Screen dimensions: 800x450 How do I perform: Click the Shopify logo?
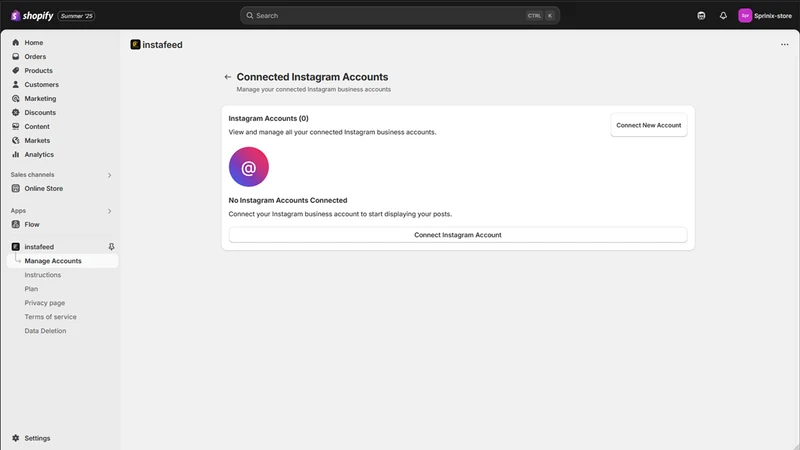[32, 16]
